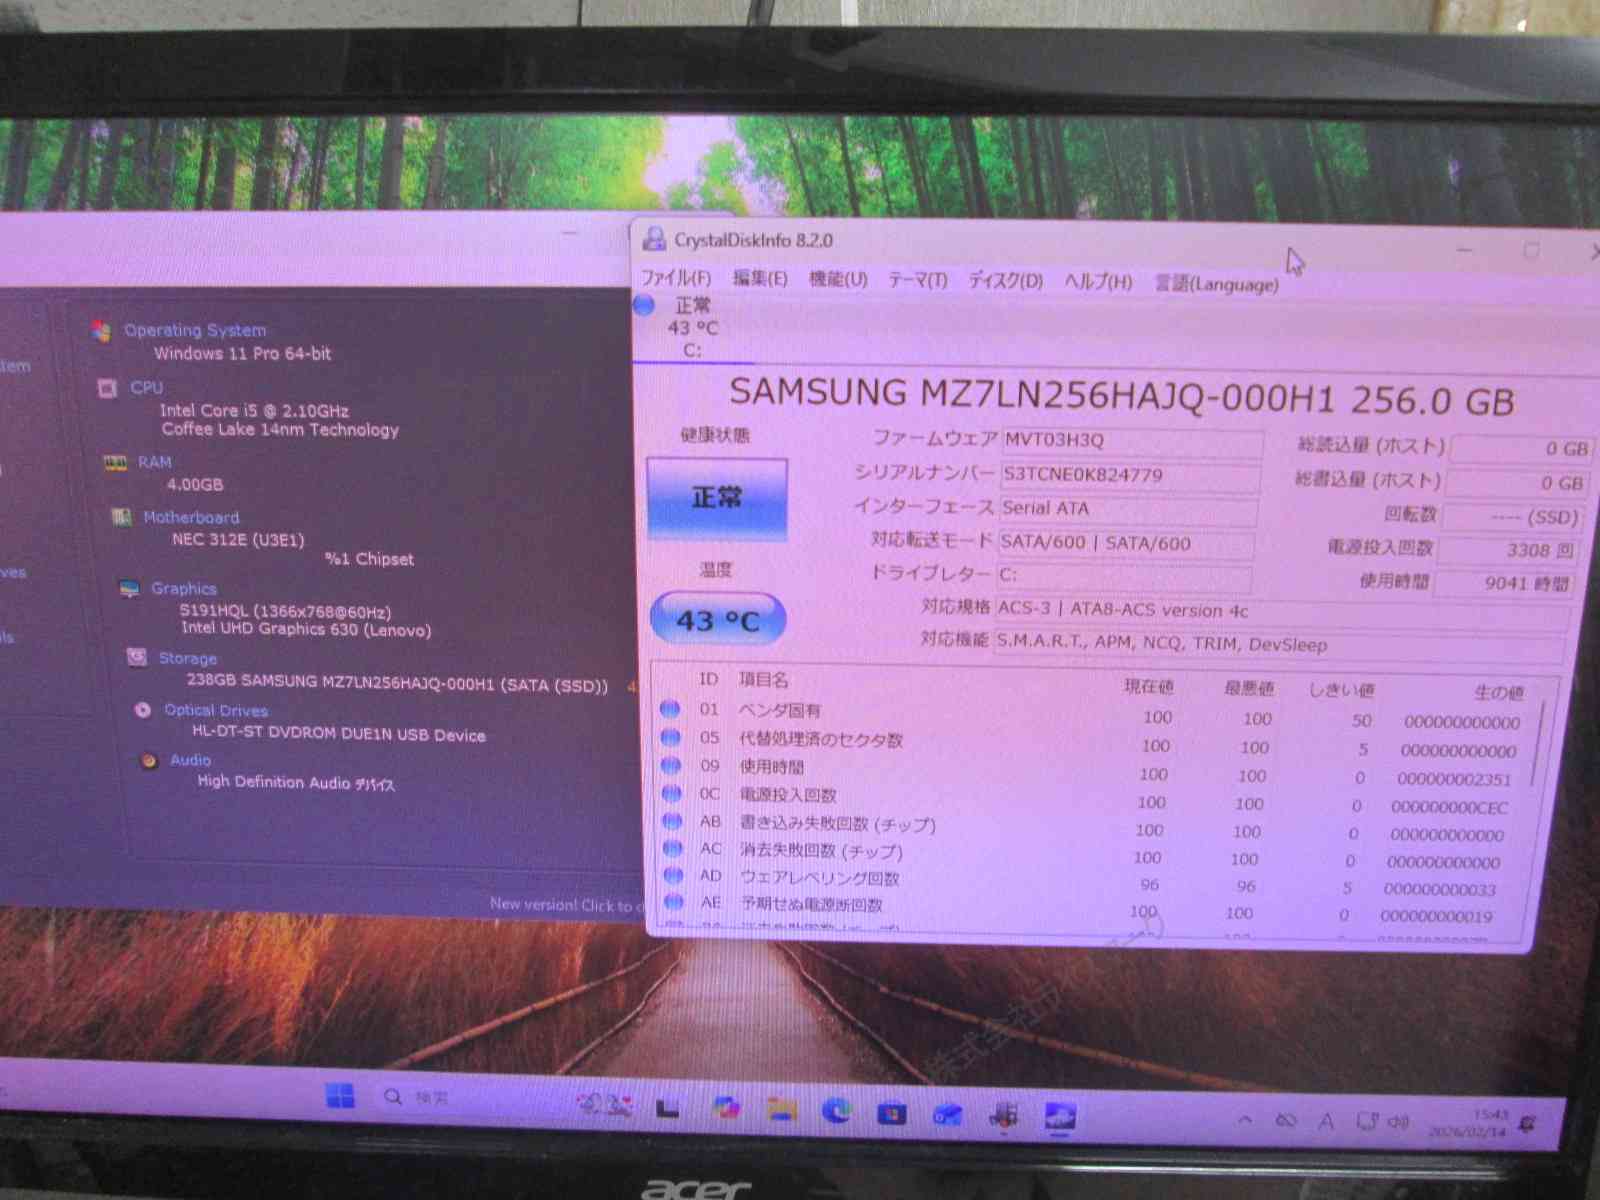Open the ファイル(F) menu in CrystalDiskInfo
The height and width of the screenshot is (1200, 1600).
676,278
